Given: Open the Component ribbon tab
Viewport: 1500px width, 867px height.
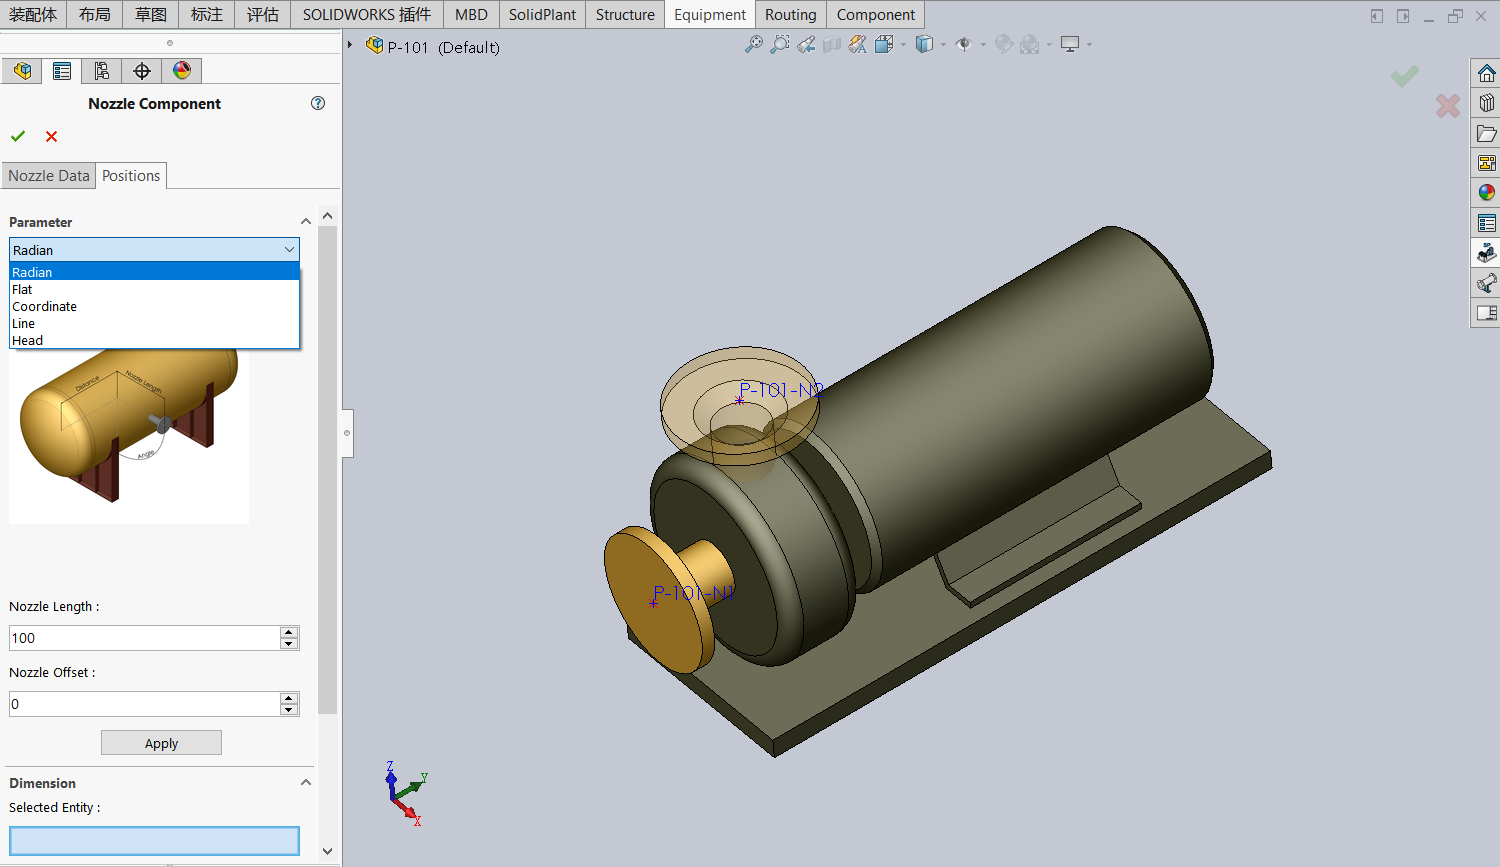Looking at the screenshot, I should click(x=876, y=14).
